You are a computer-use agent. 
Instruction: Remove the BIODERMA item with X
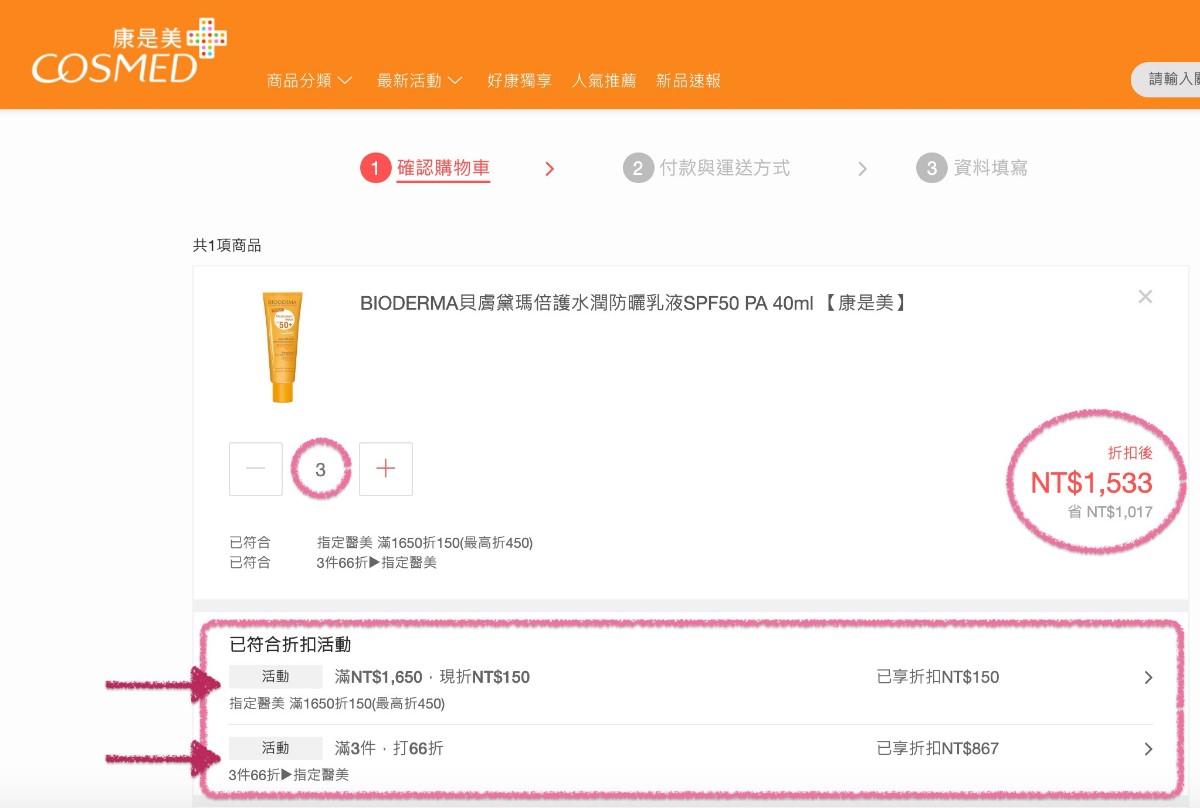(1145, 297)
